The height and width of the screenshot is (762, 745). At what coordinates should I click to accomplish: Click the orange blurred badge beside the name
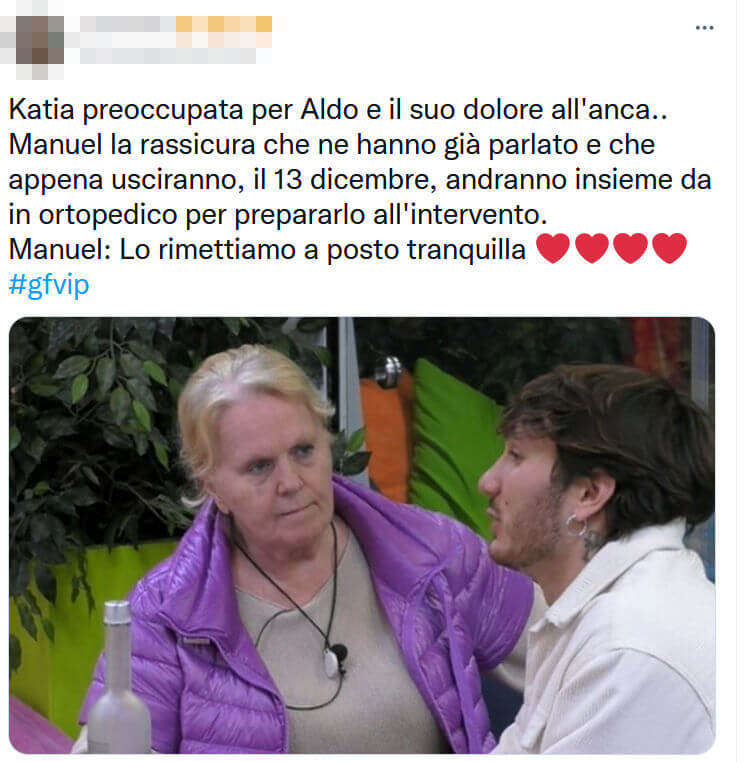coord(224,24)
